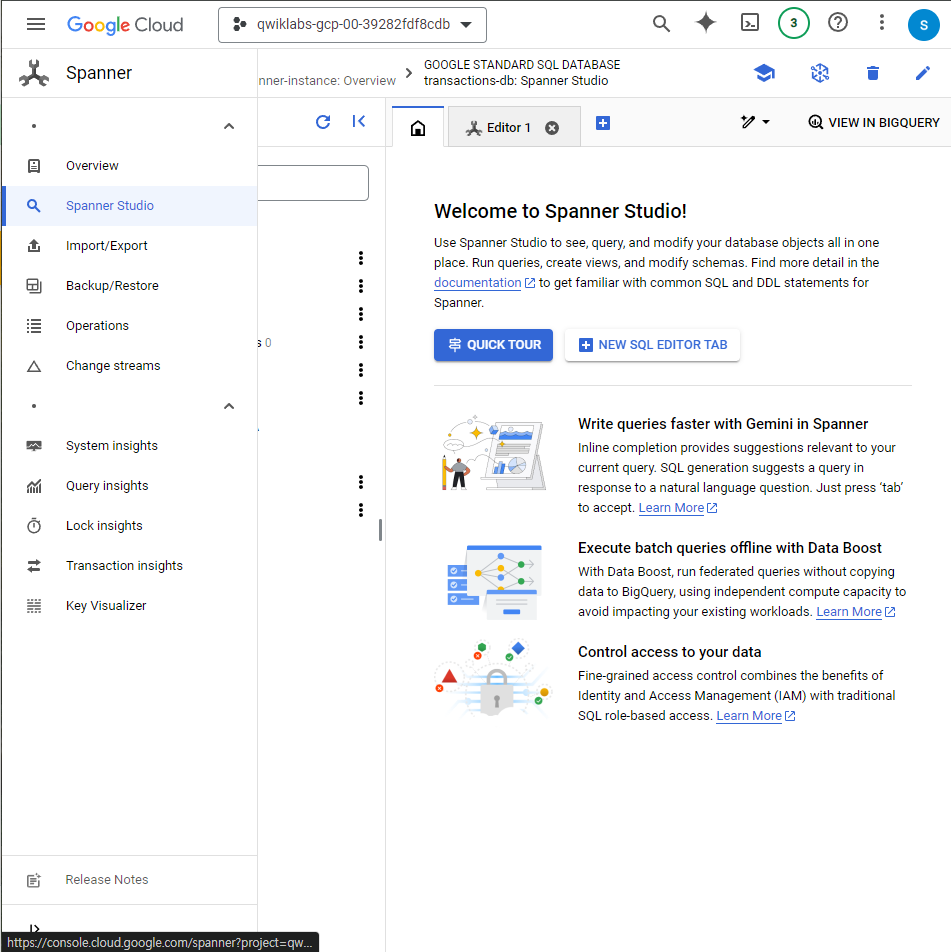
Task: Click the QUICK TOUR button
Action: pos(493,345)
